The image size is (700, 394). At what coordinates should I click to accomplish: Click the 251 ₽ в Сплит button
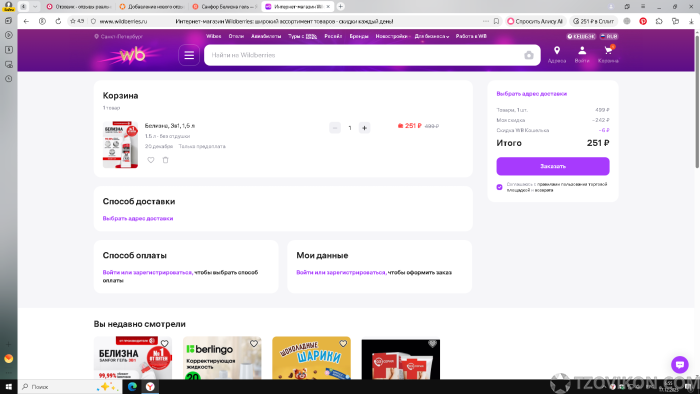click(x=593, y=21)
